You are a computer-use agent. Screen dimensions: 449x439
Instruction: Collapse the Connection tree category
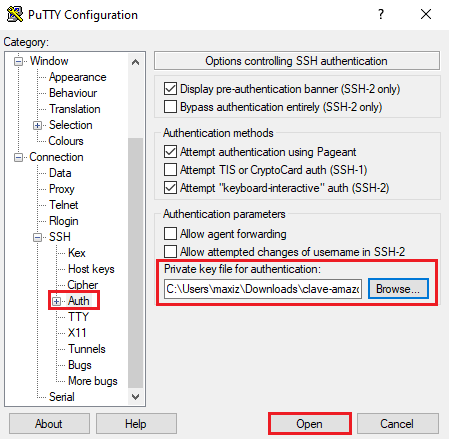[18, 157]
